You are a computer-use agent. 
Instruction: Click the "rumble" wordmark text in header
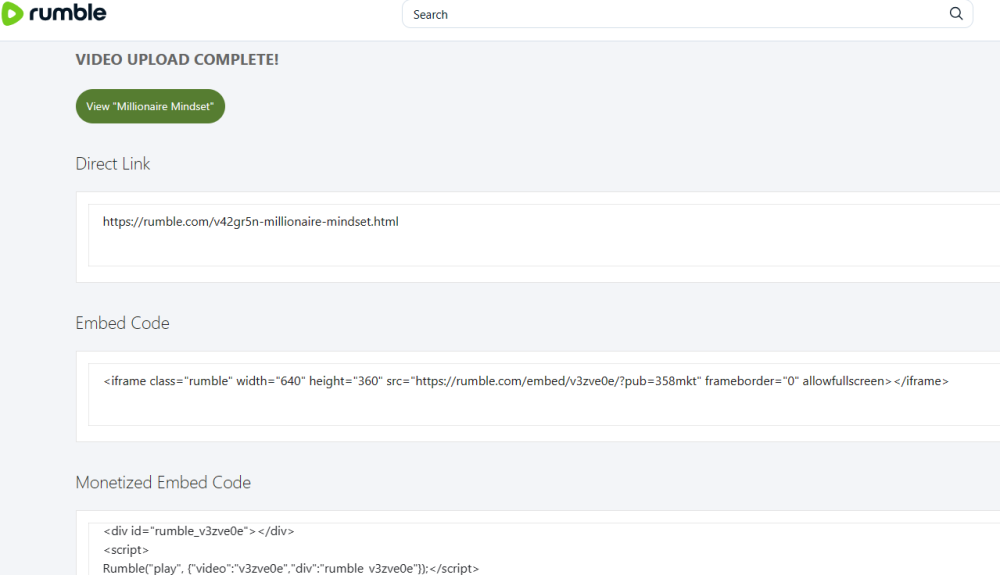click(68, 13)
